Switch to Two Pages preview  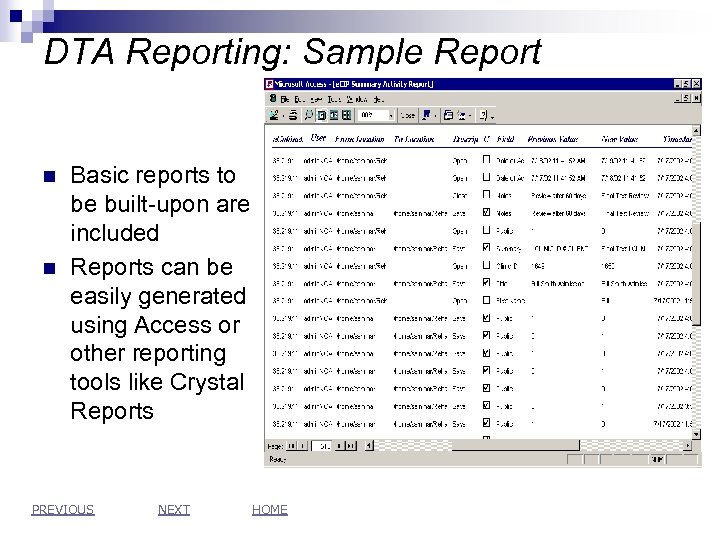[x=334, y=115]
